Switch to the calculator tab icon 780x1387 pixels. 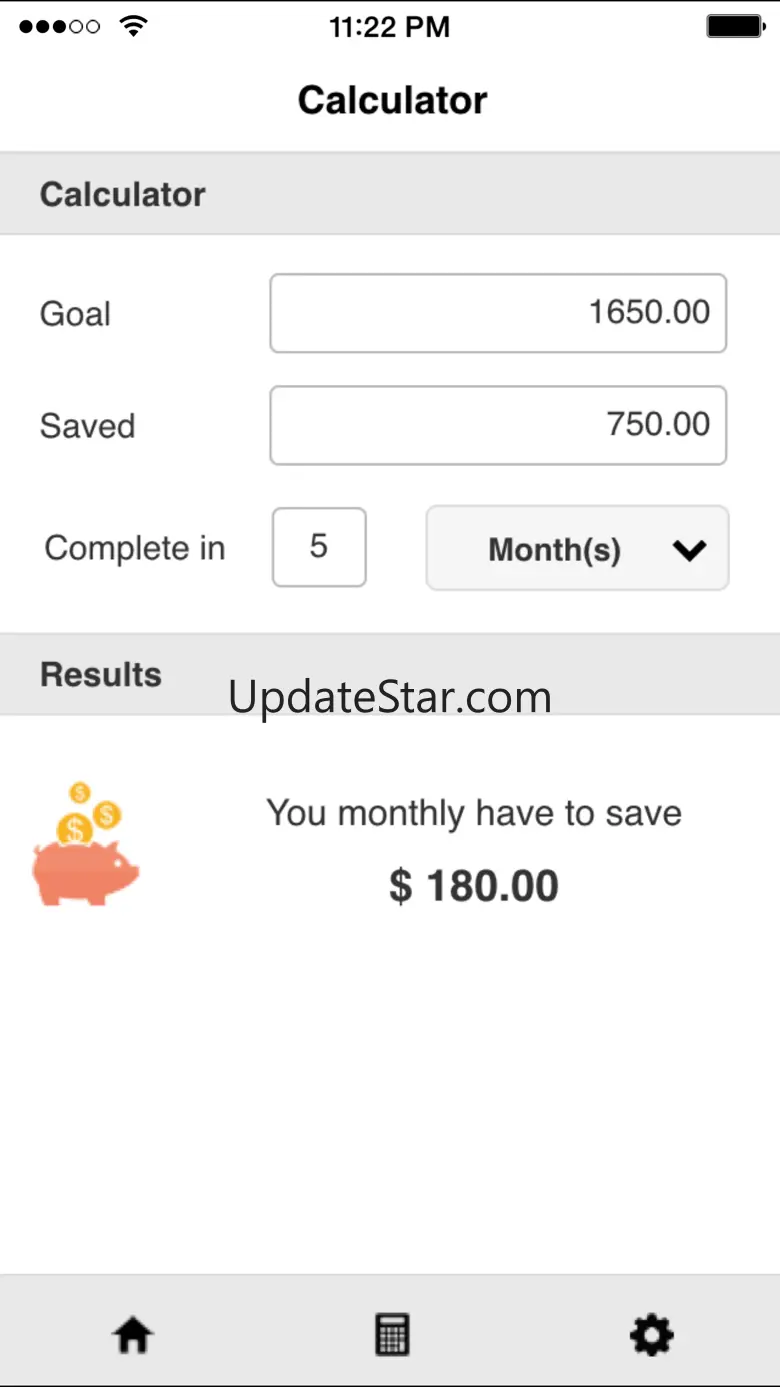[x=392, y=1334]
